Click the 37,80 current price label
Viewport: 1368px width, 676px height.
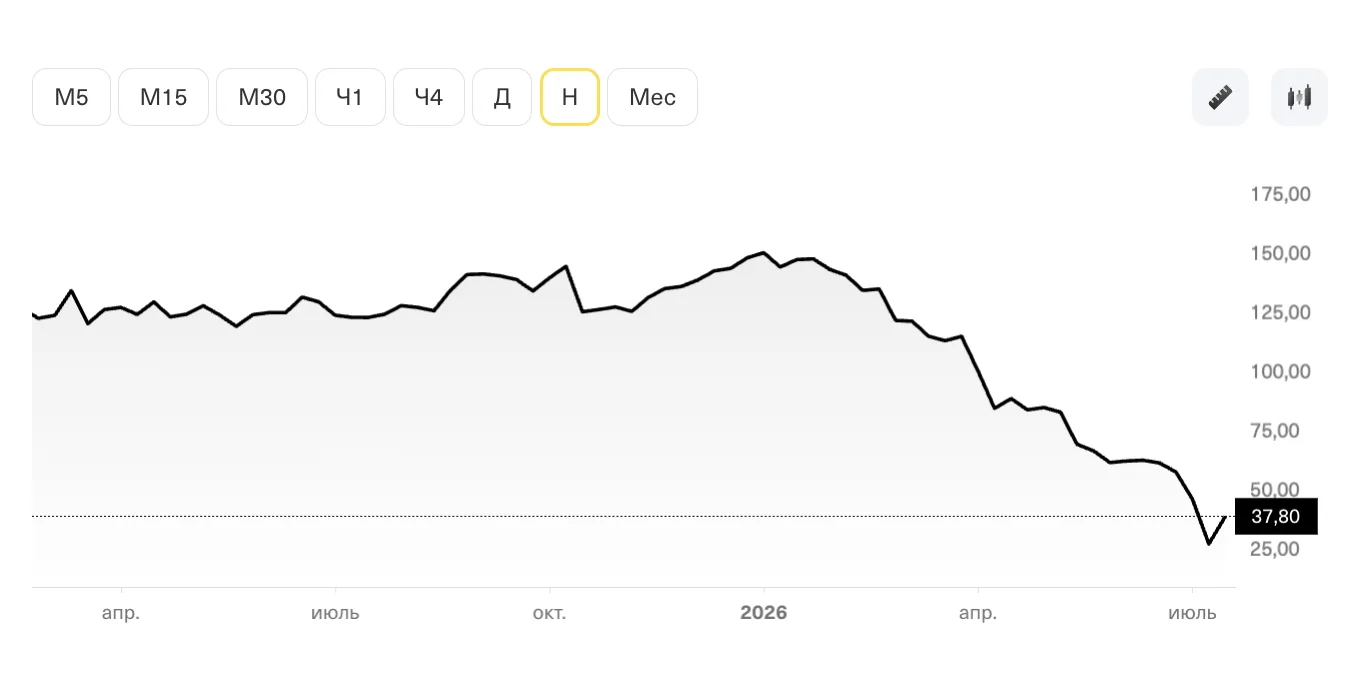(1276, 516)
